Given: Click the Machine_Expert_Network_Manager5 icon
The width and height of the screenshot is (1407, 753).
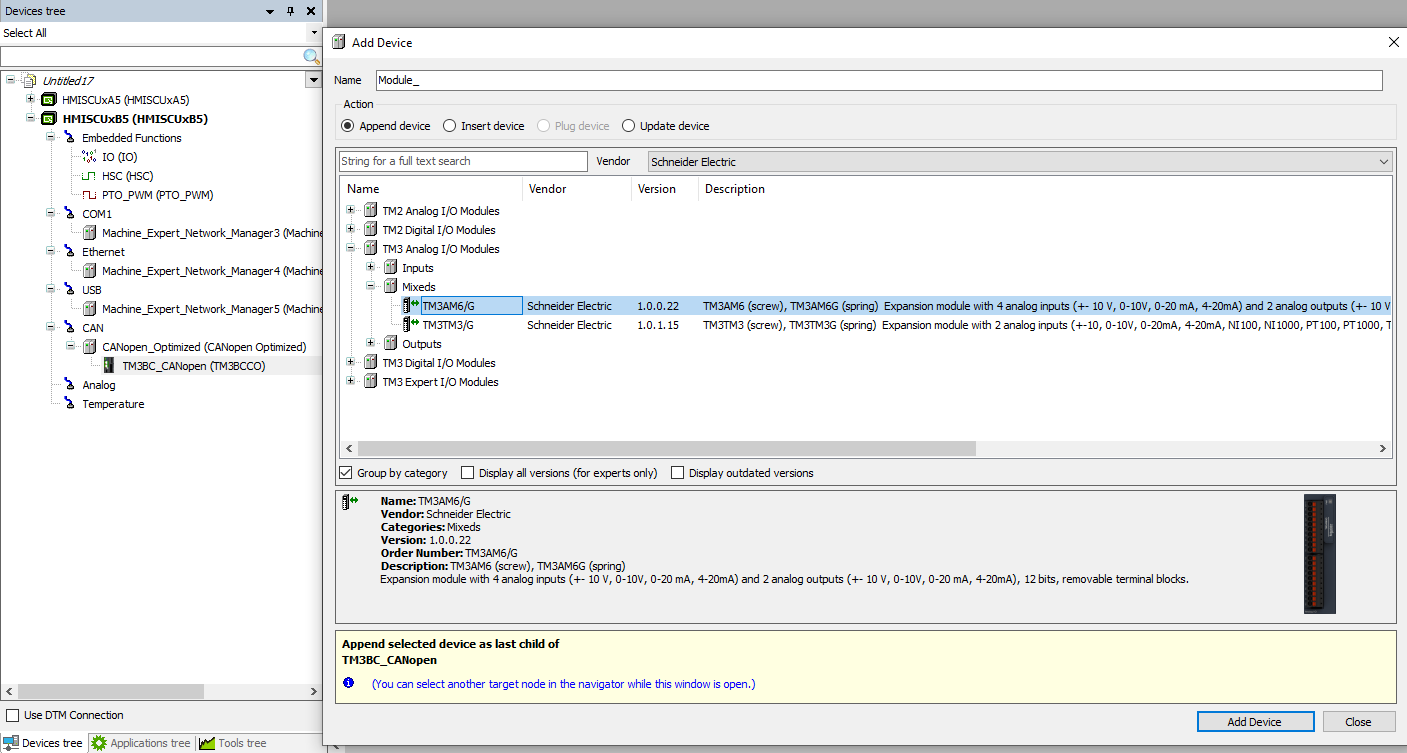Looking at the screenshot, I should coord(90,309).
